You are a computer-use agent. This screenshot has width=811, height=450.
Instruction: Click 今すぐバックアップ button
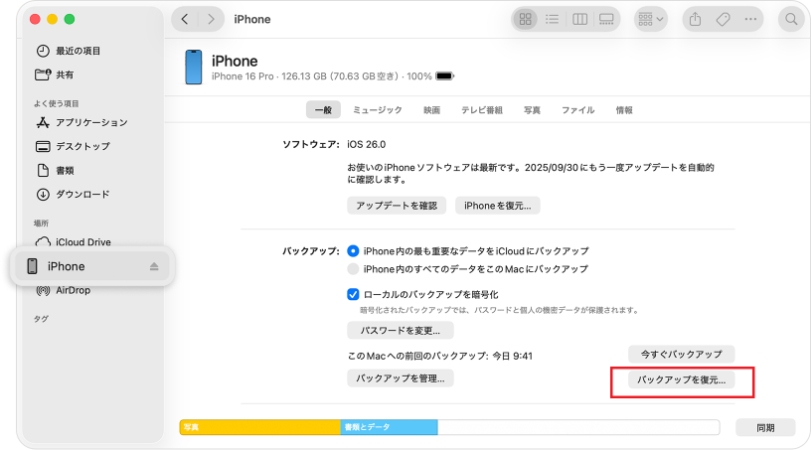[x=681, y=354]
